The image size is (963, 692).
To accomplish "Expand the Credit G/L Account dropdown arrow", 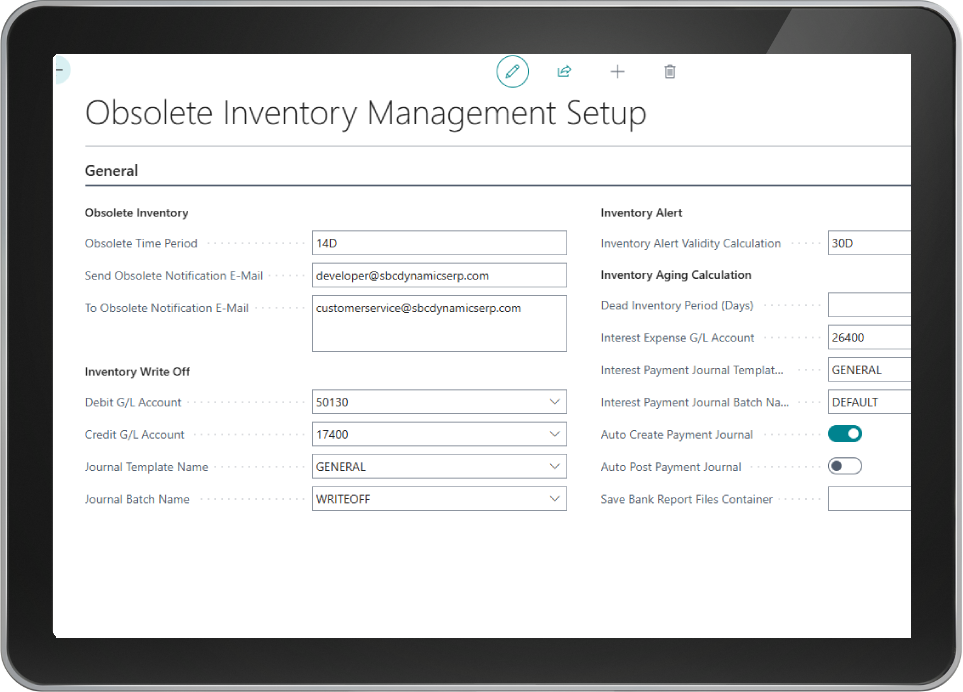I will pos(555,434).
